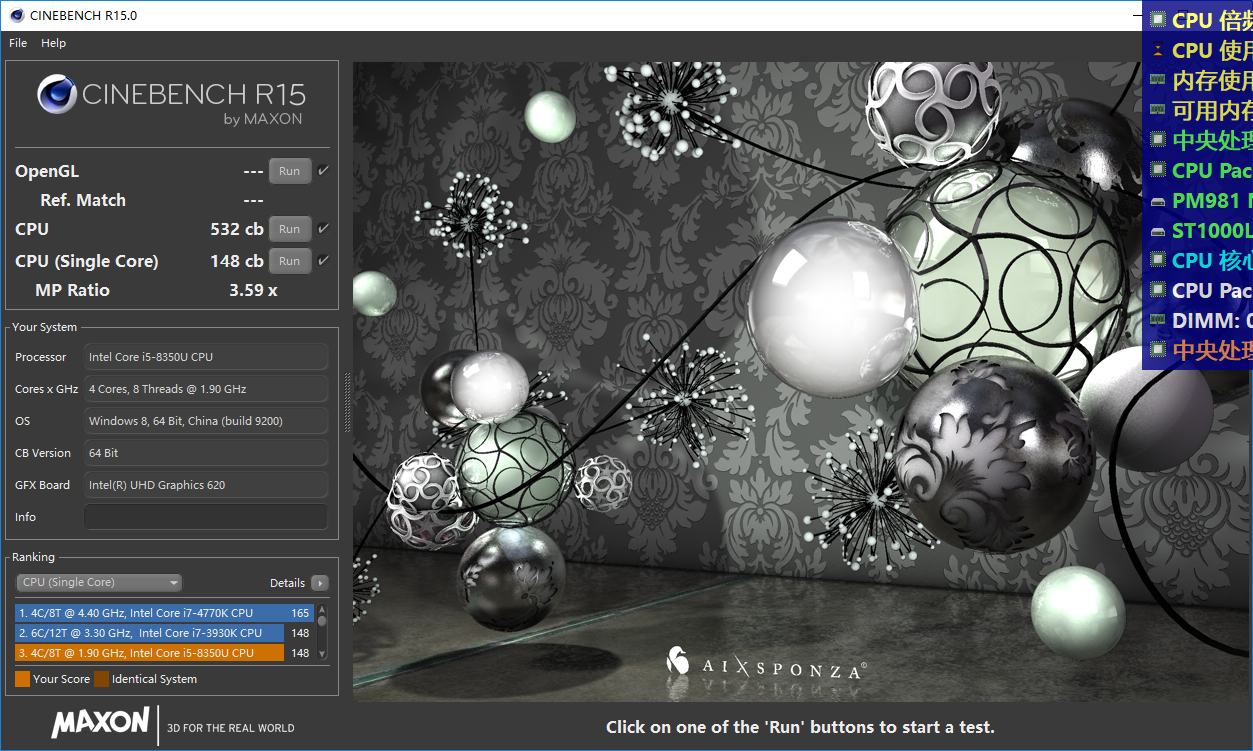Run the CPU benchmark test
The width and height of the screenshot is (1253, 751).
pos(290,229)
